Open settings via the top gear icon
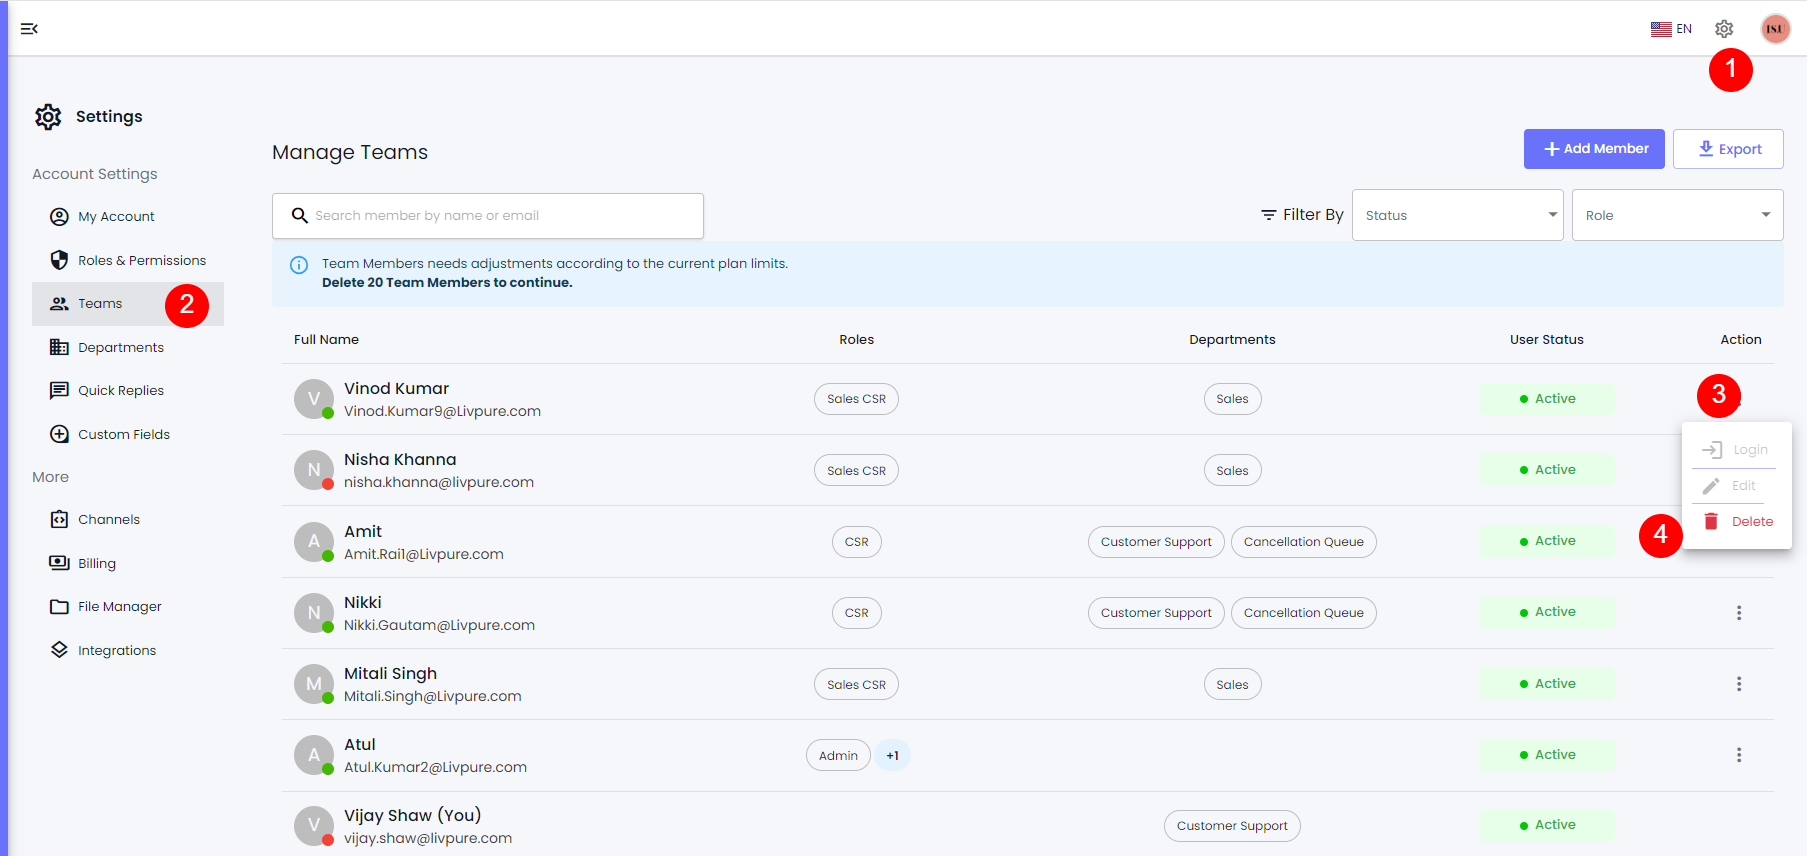 click(x=1724, y=29)
